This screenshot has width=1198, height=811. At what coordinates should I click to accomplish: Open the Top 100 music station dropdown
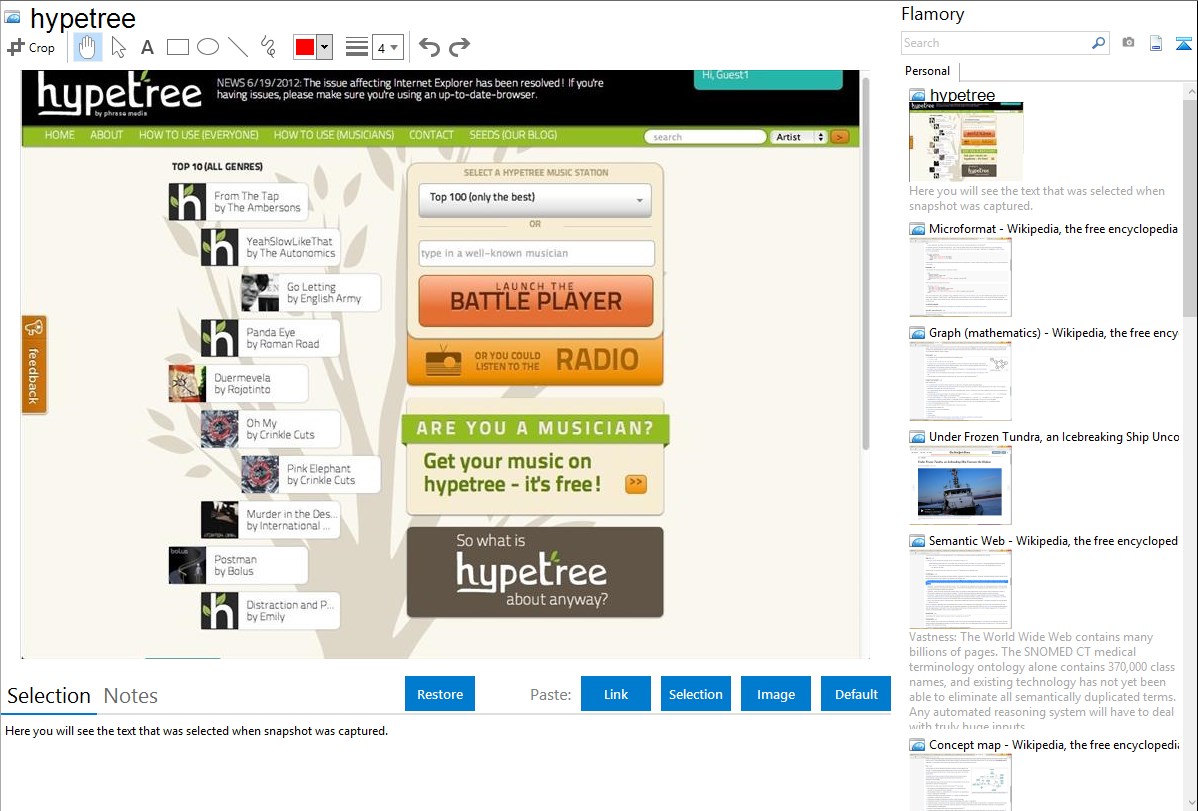(535, 198)
